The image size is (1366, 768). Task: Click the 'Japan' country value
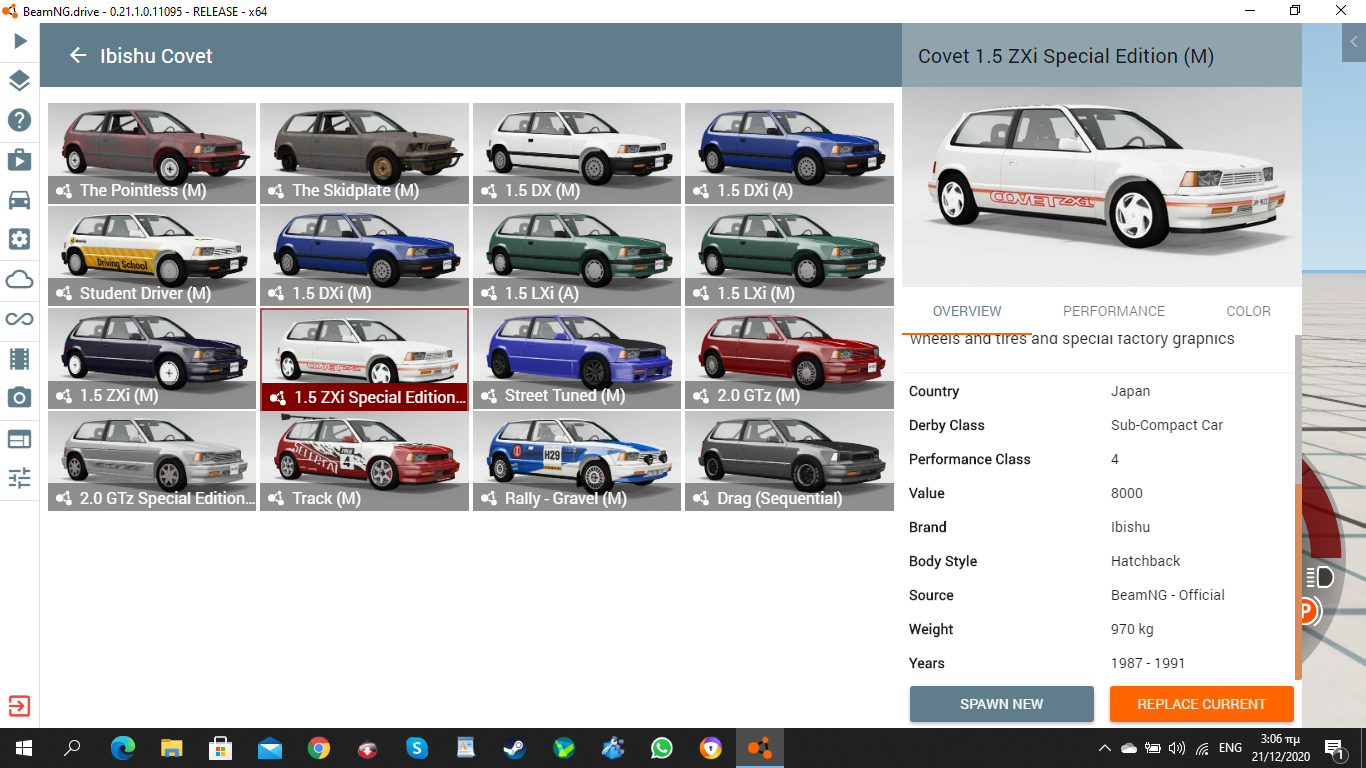pos(1130,391)
